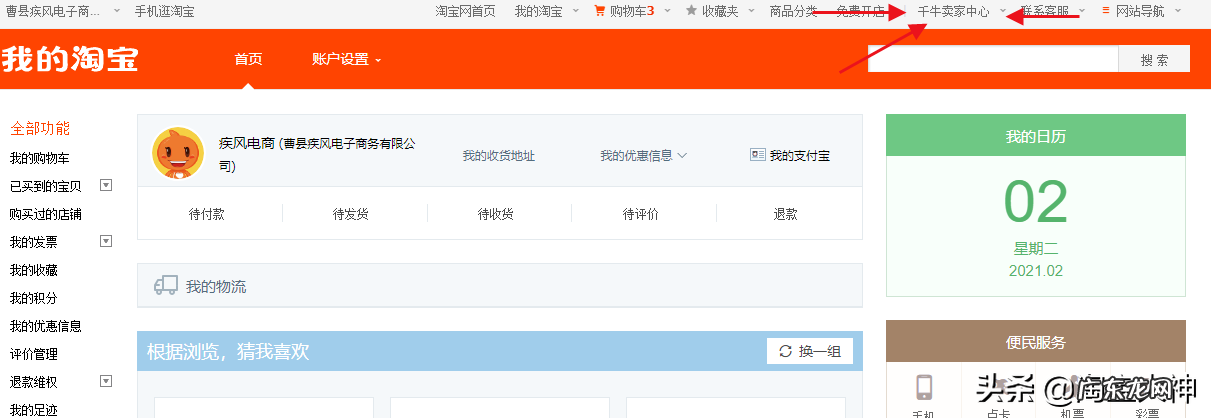Open 我的积分 in sidebar

(x=34, y=298)
